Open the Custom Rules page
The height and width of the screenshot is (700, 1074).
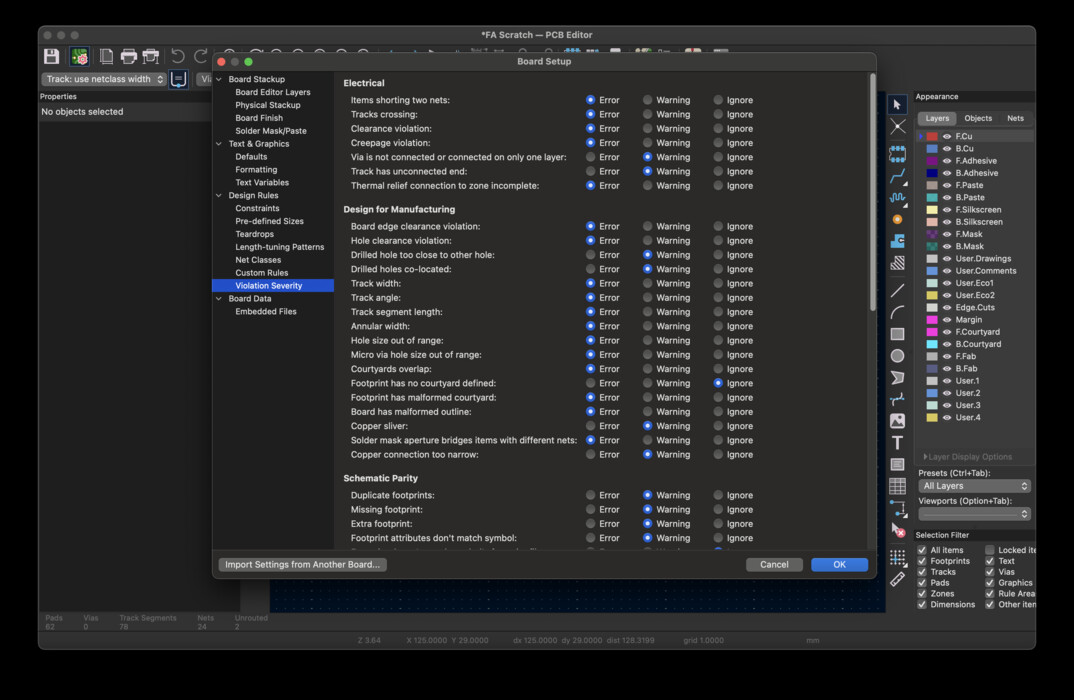(262, 273)
